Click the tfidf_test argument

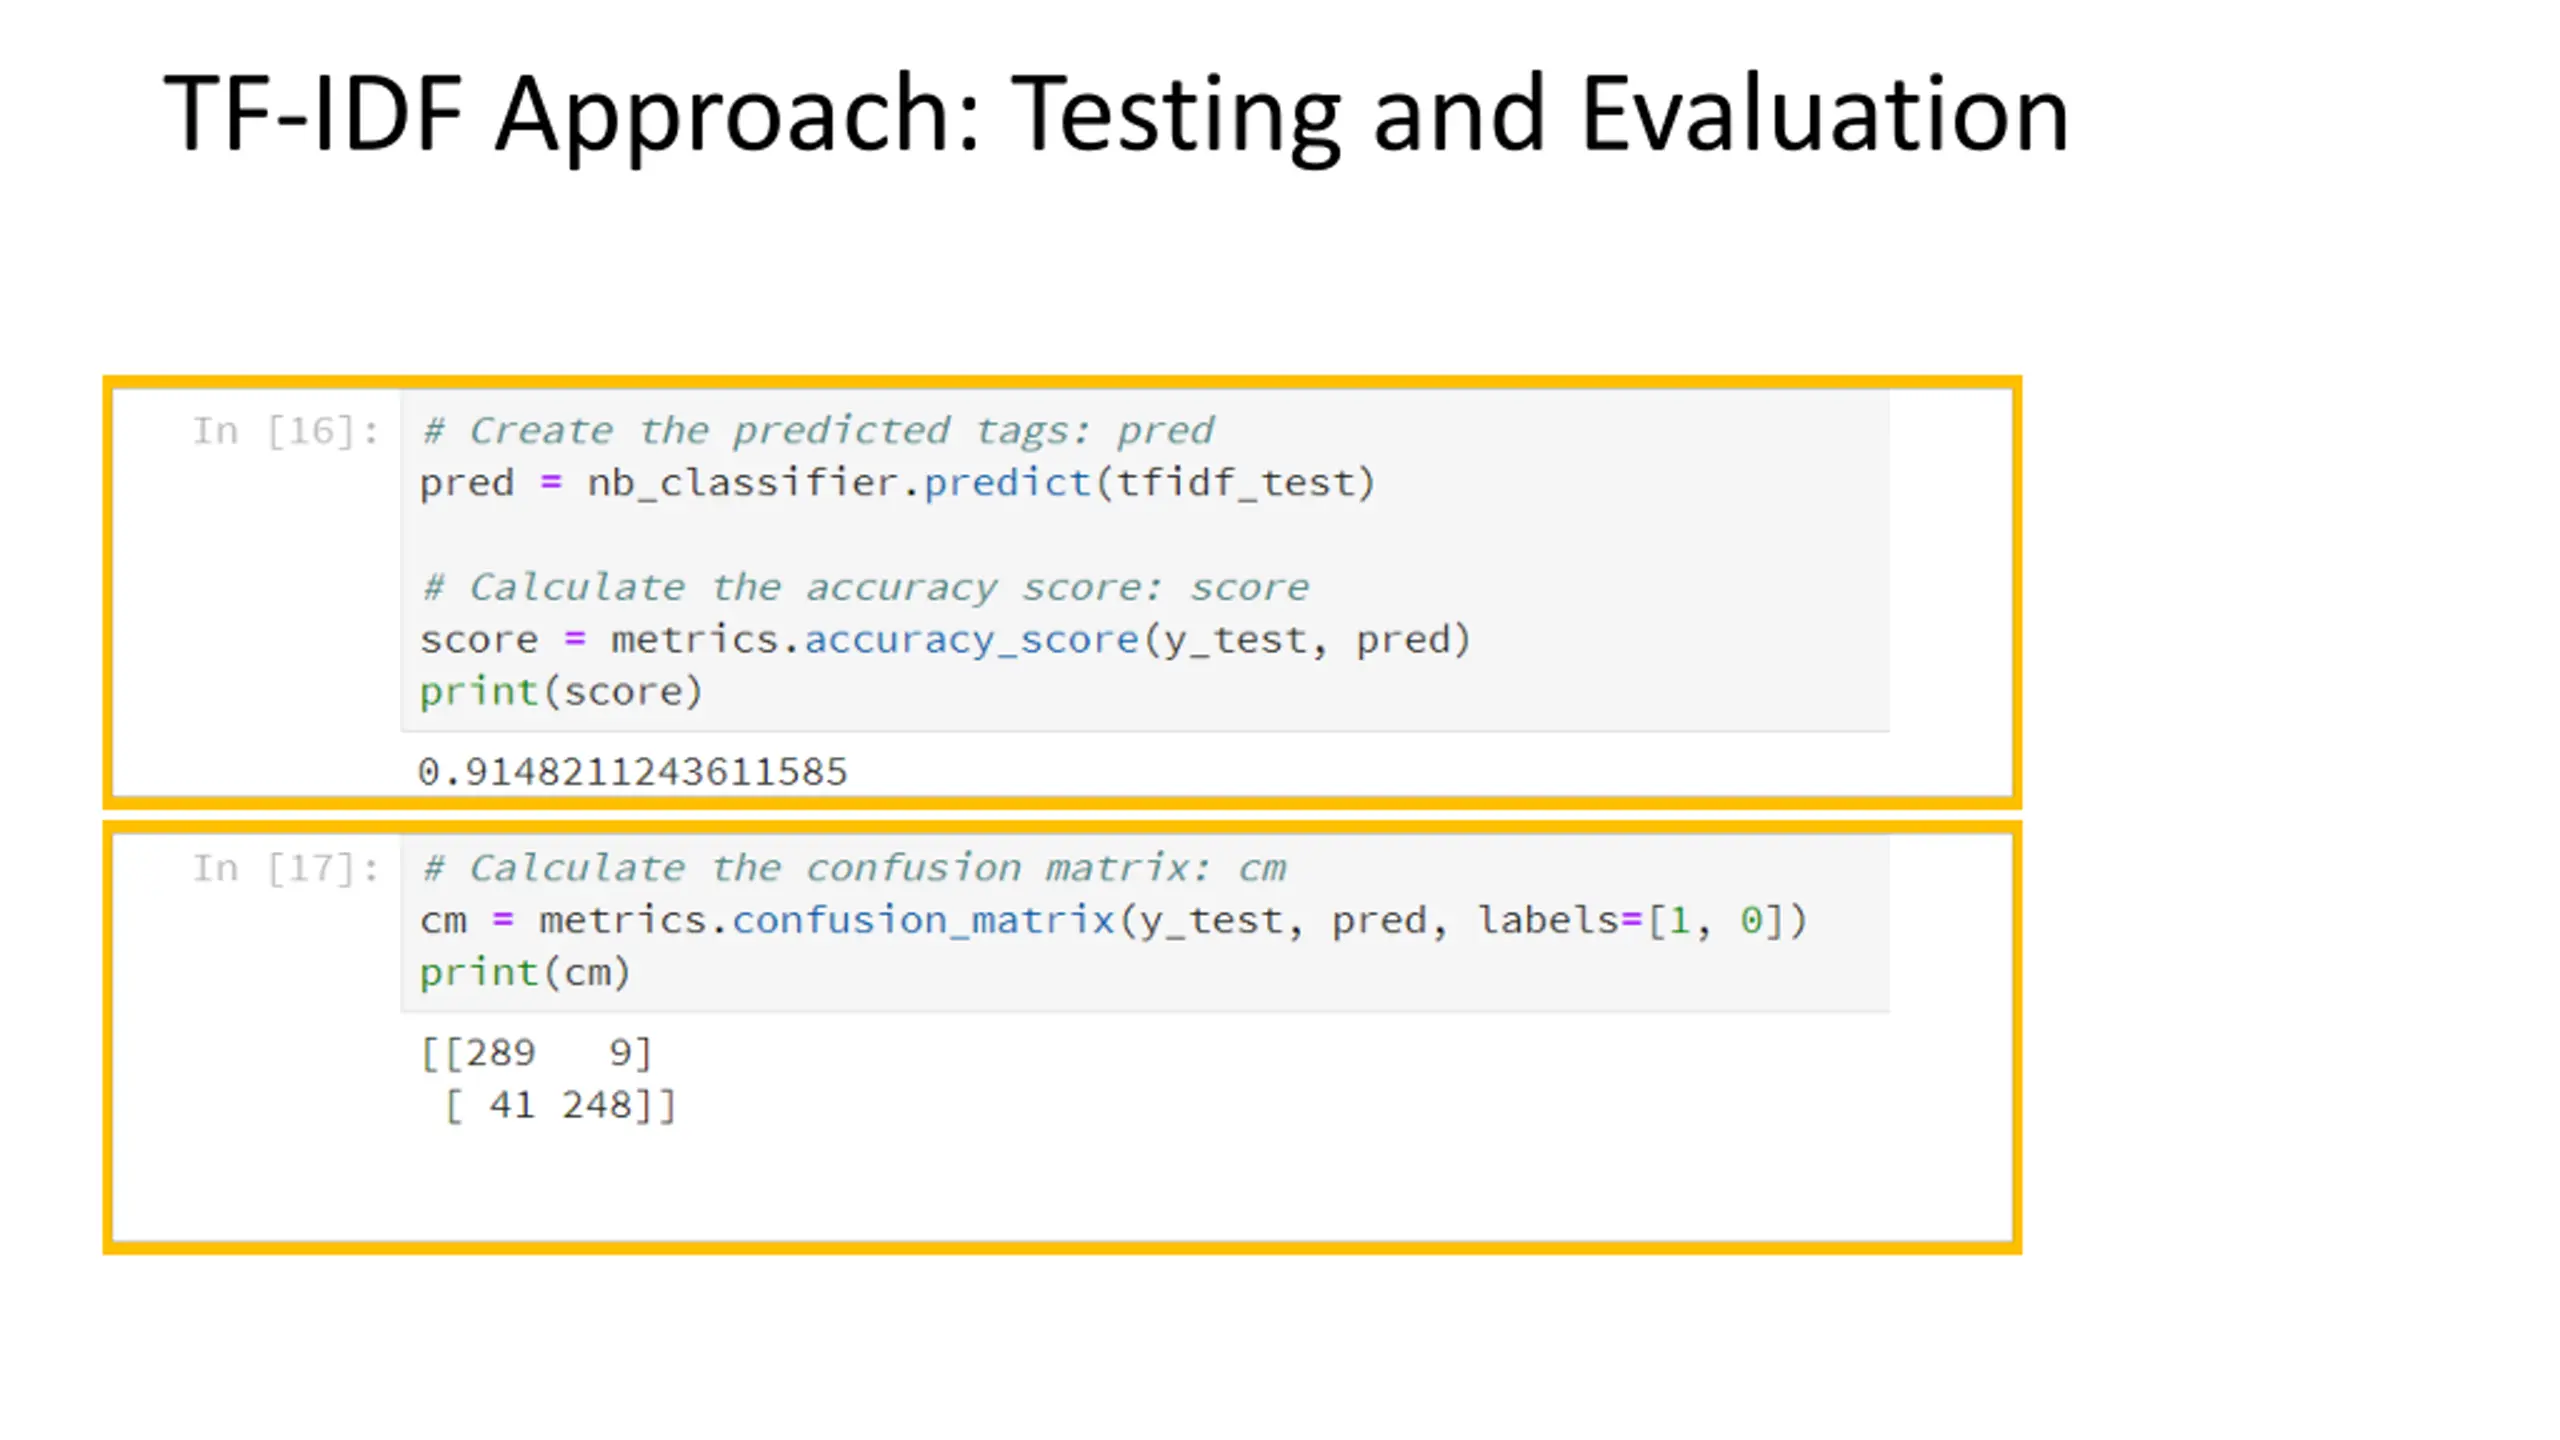[1234, 483]
